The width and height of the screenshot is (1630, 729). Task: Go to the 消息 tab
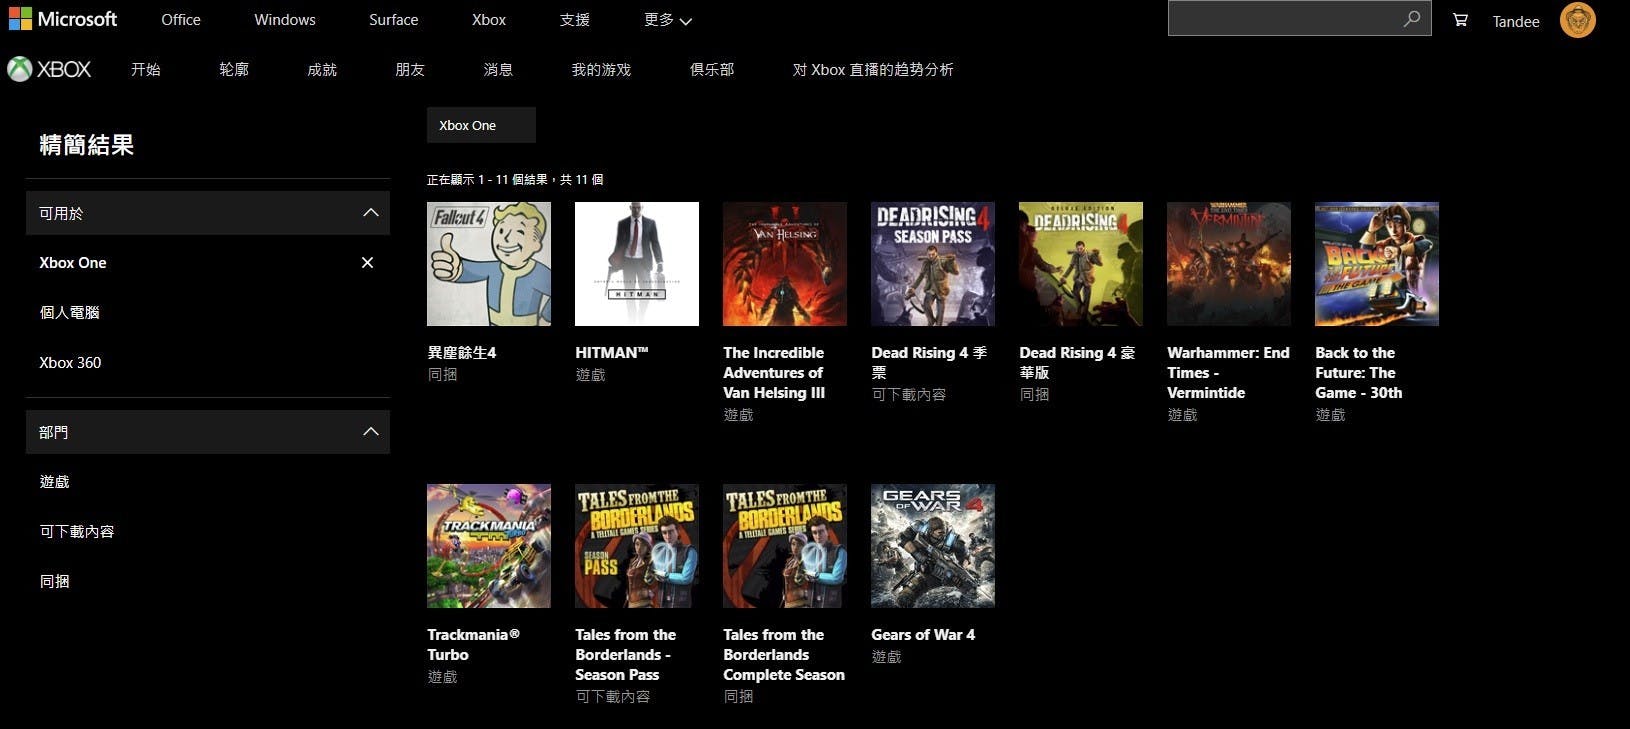pyautogui.click(x=498, y=69)
